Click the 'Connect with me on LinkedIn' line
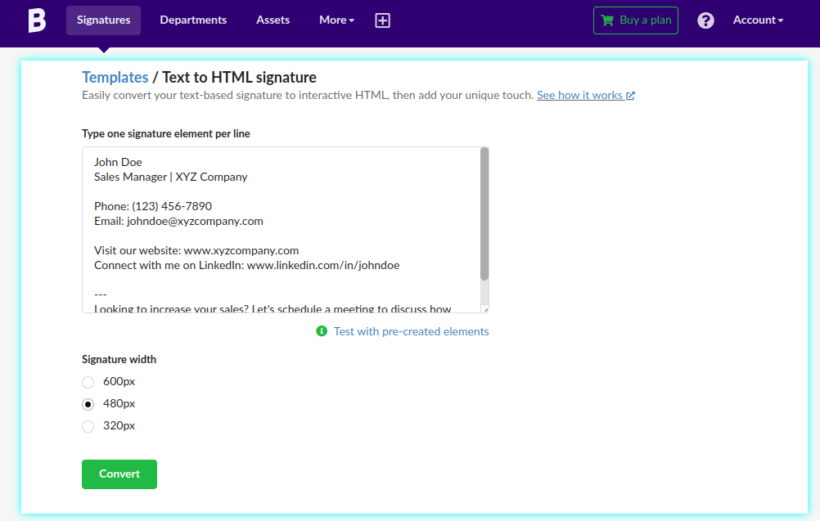Image resolution: width=820 pixels, height=521 pixels. 247,265
